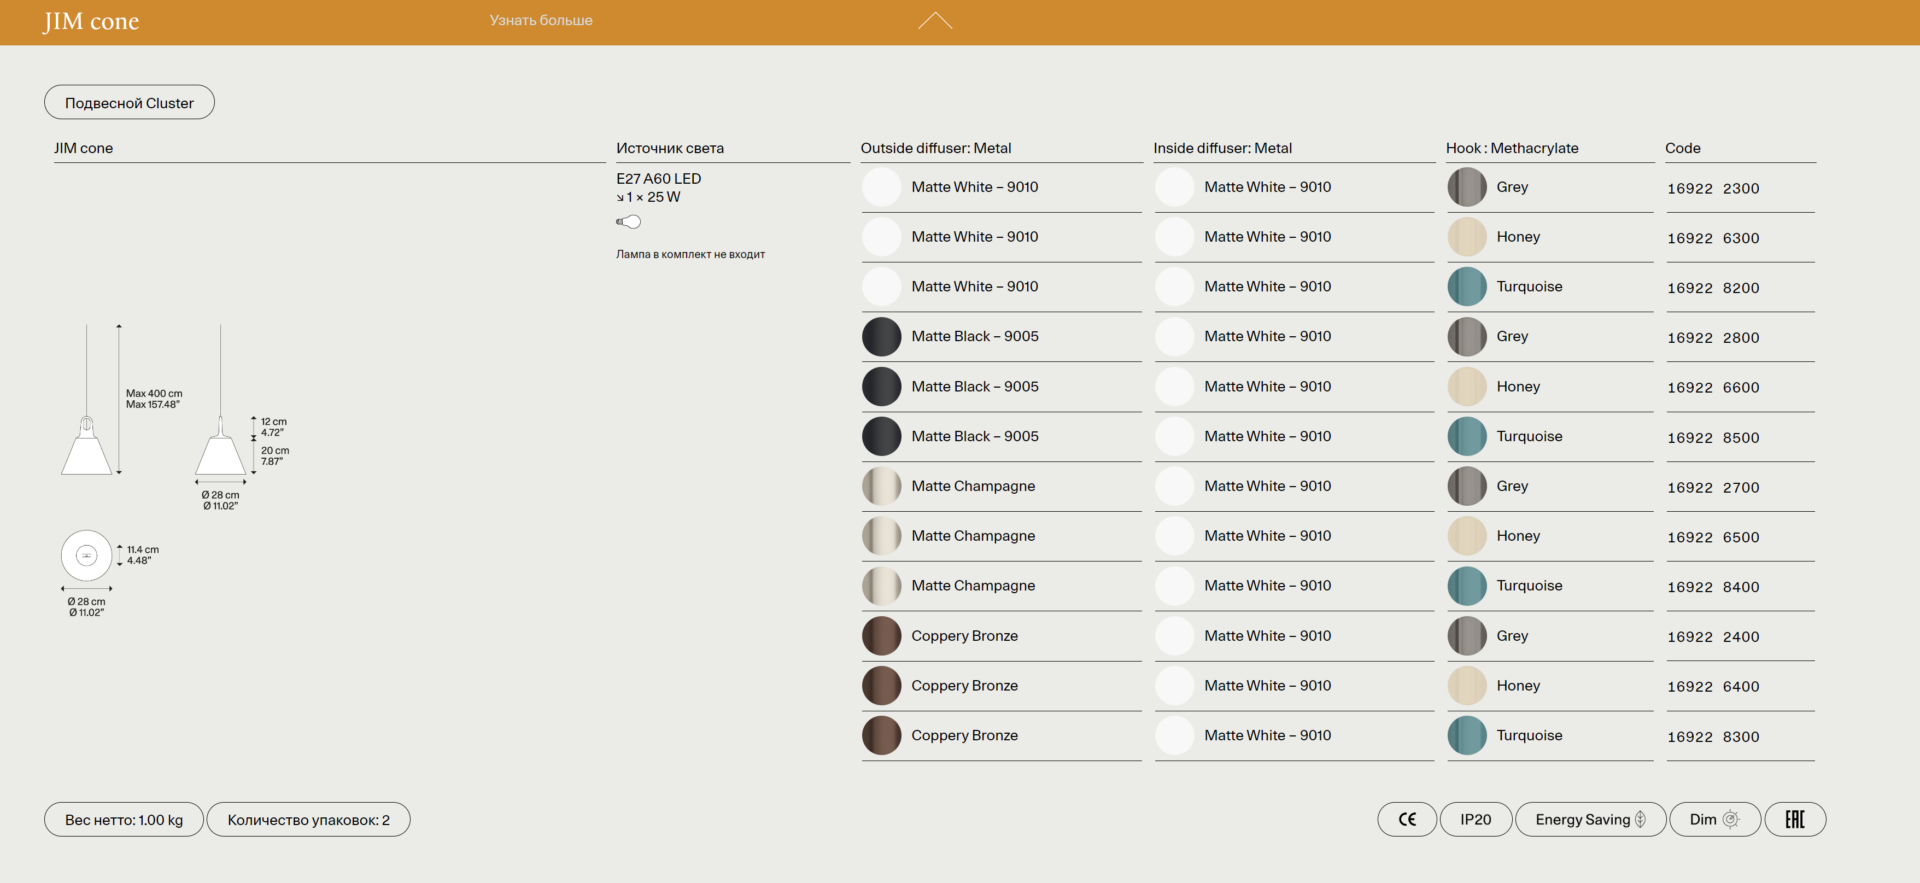
Task: Click the IP20 rating badge
Action: pyautogui.click(x=1475, y=820)
